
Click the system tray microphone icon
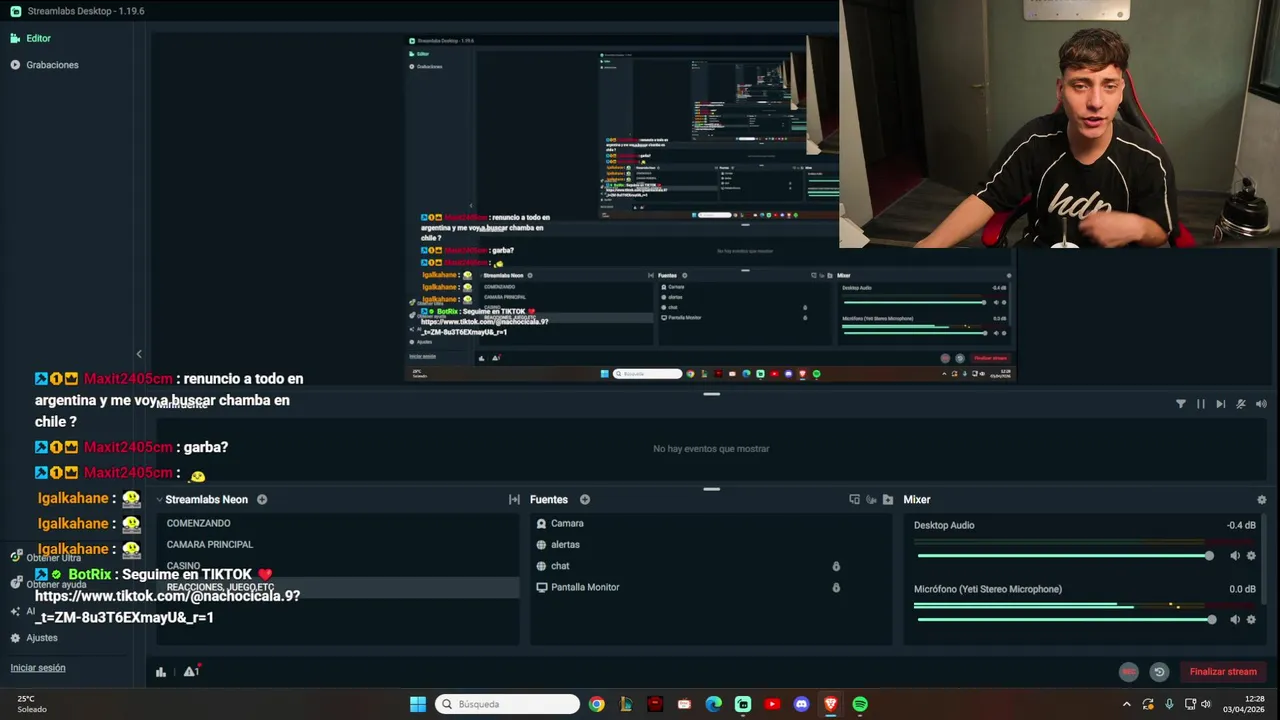click(1169, 704)
